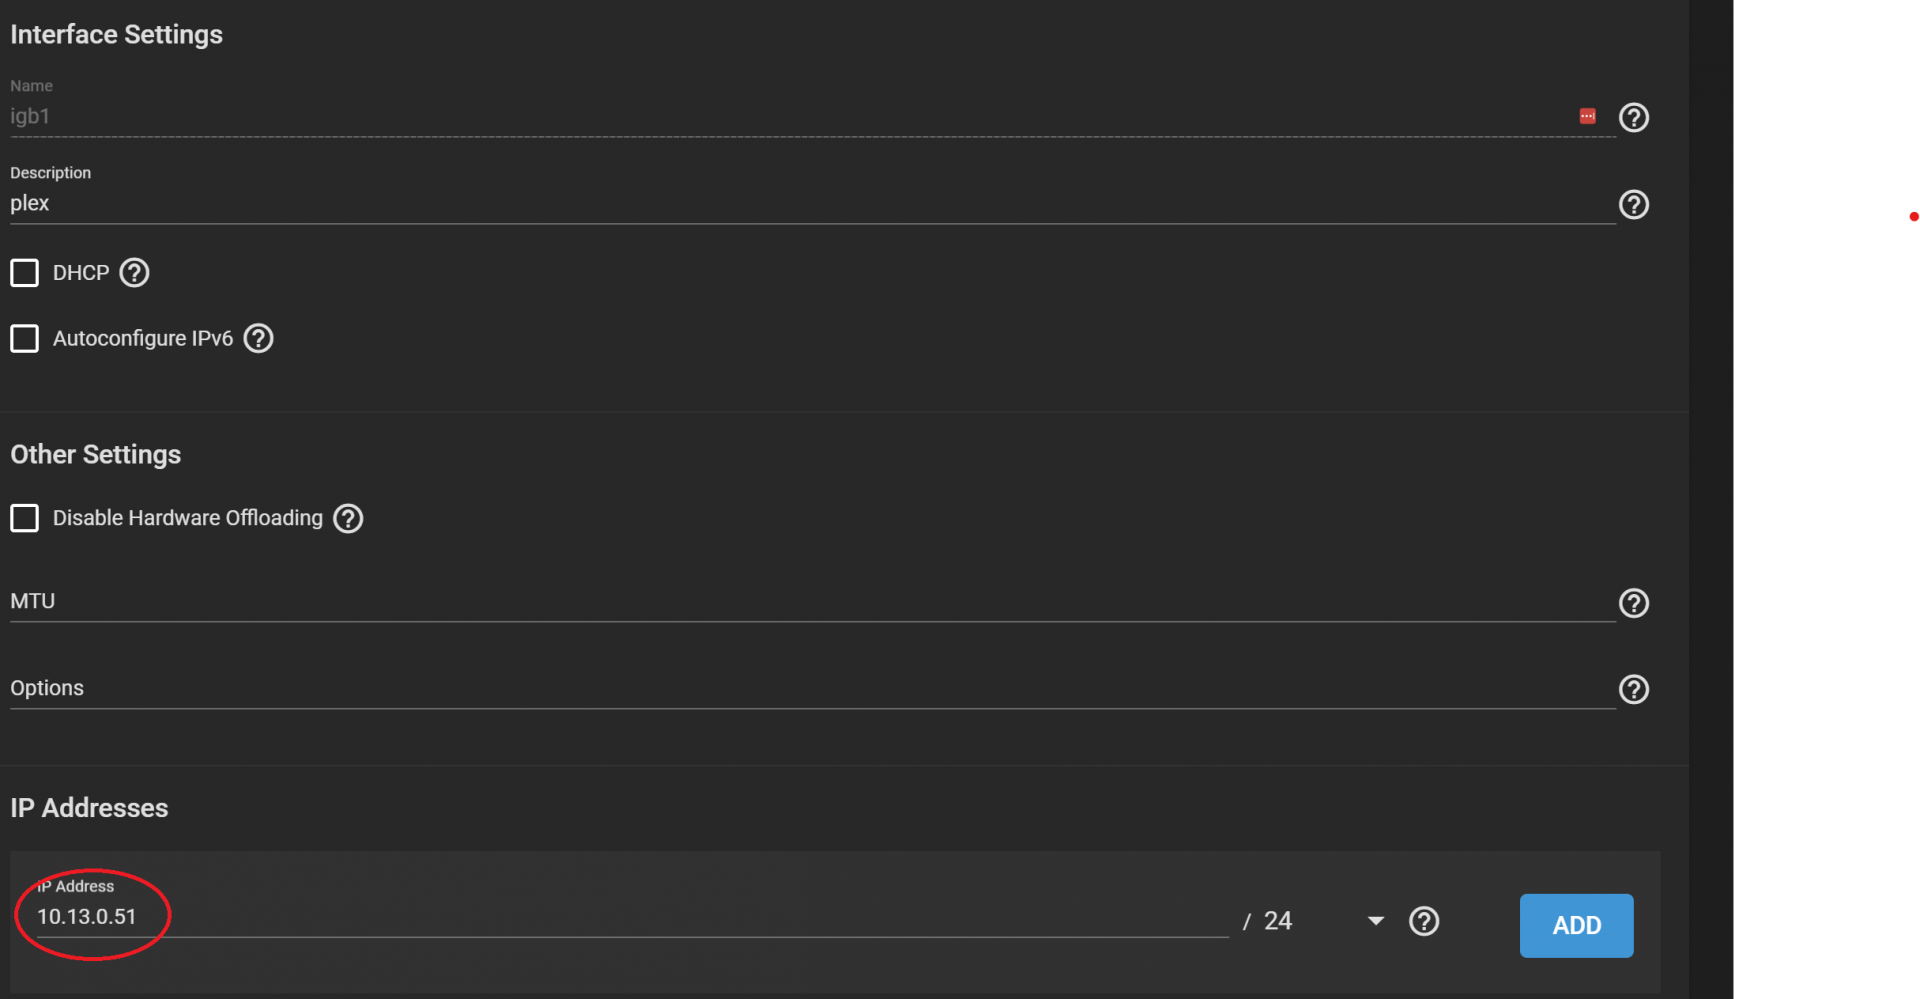1920x999 pixels.
Task: Add the IP address with ADD button
Action: coord(1576,925)
